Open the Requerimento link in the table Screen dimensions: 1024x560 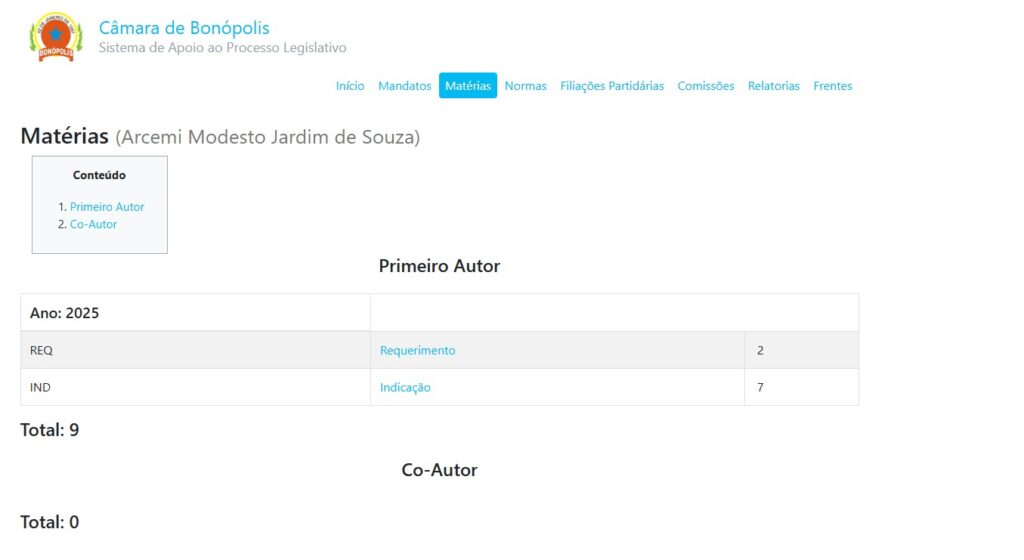tap(417, 351)
